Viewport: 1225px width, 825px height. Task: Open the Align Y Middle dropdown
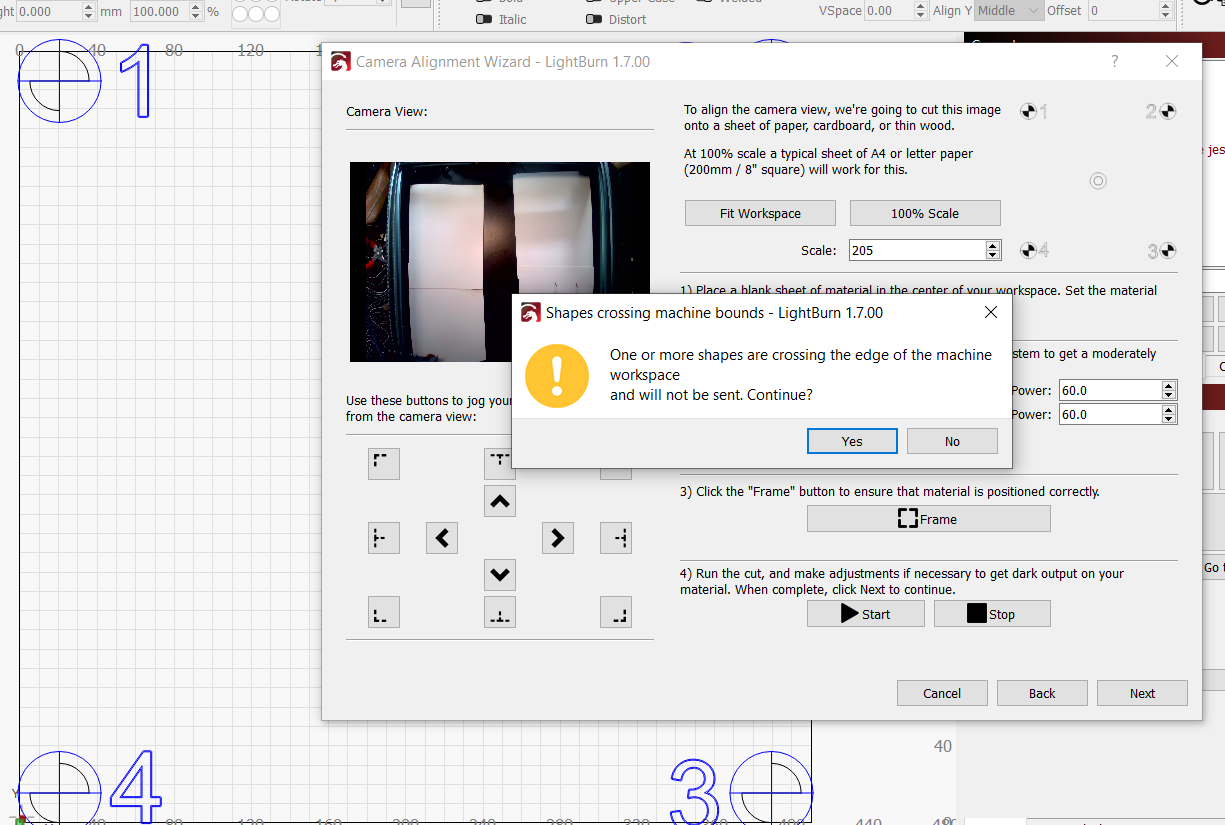pos(1009,10)
